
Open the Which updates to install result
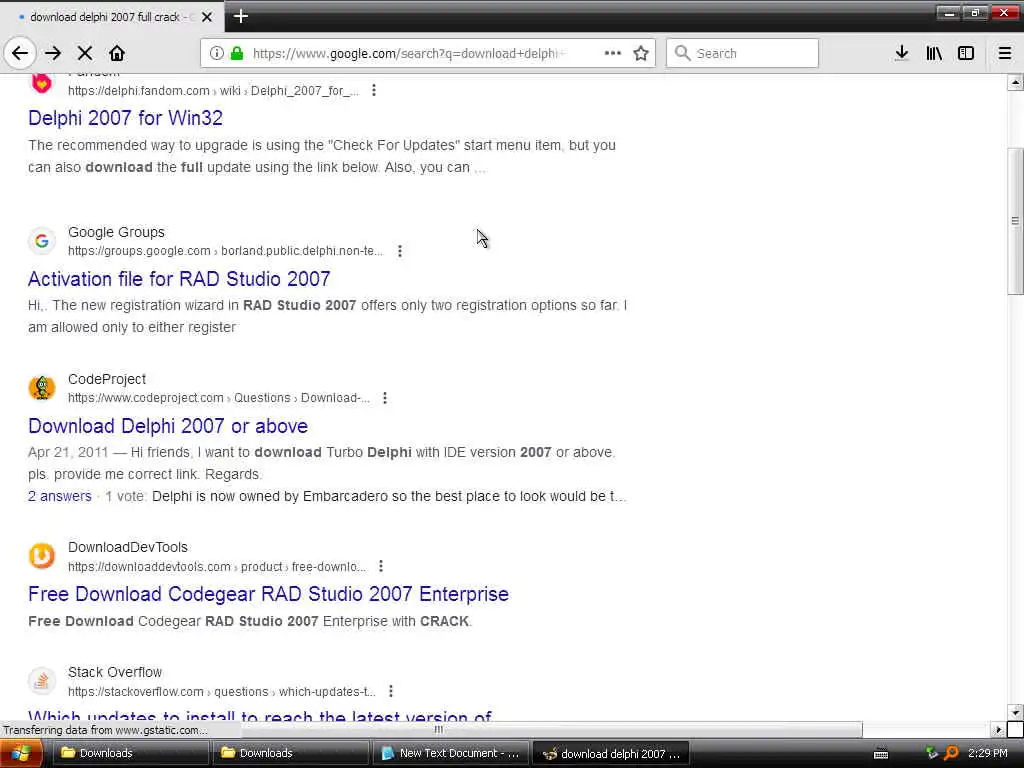point(260,716)
